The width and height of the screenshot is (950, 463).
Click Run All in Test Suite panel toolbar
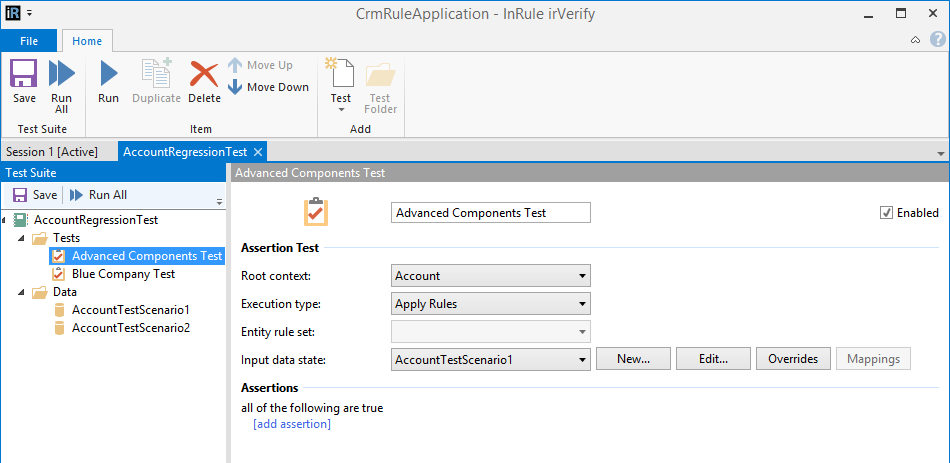98,195
